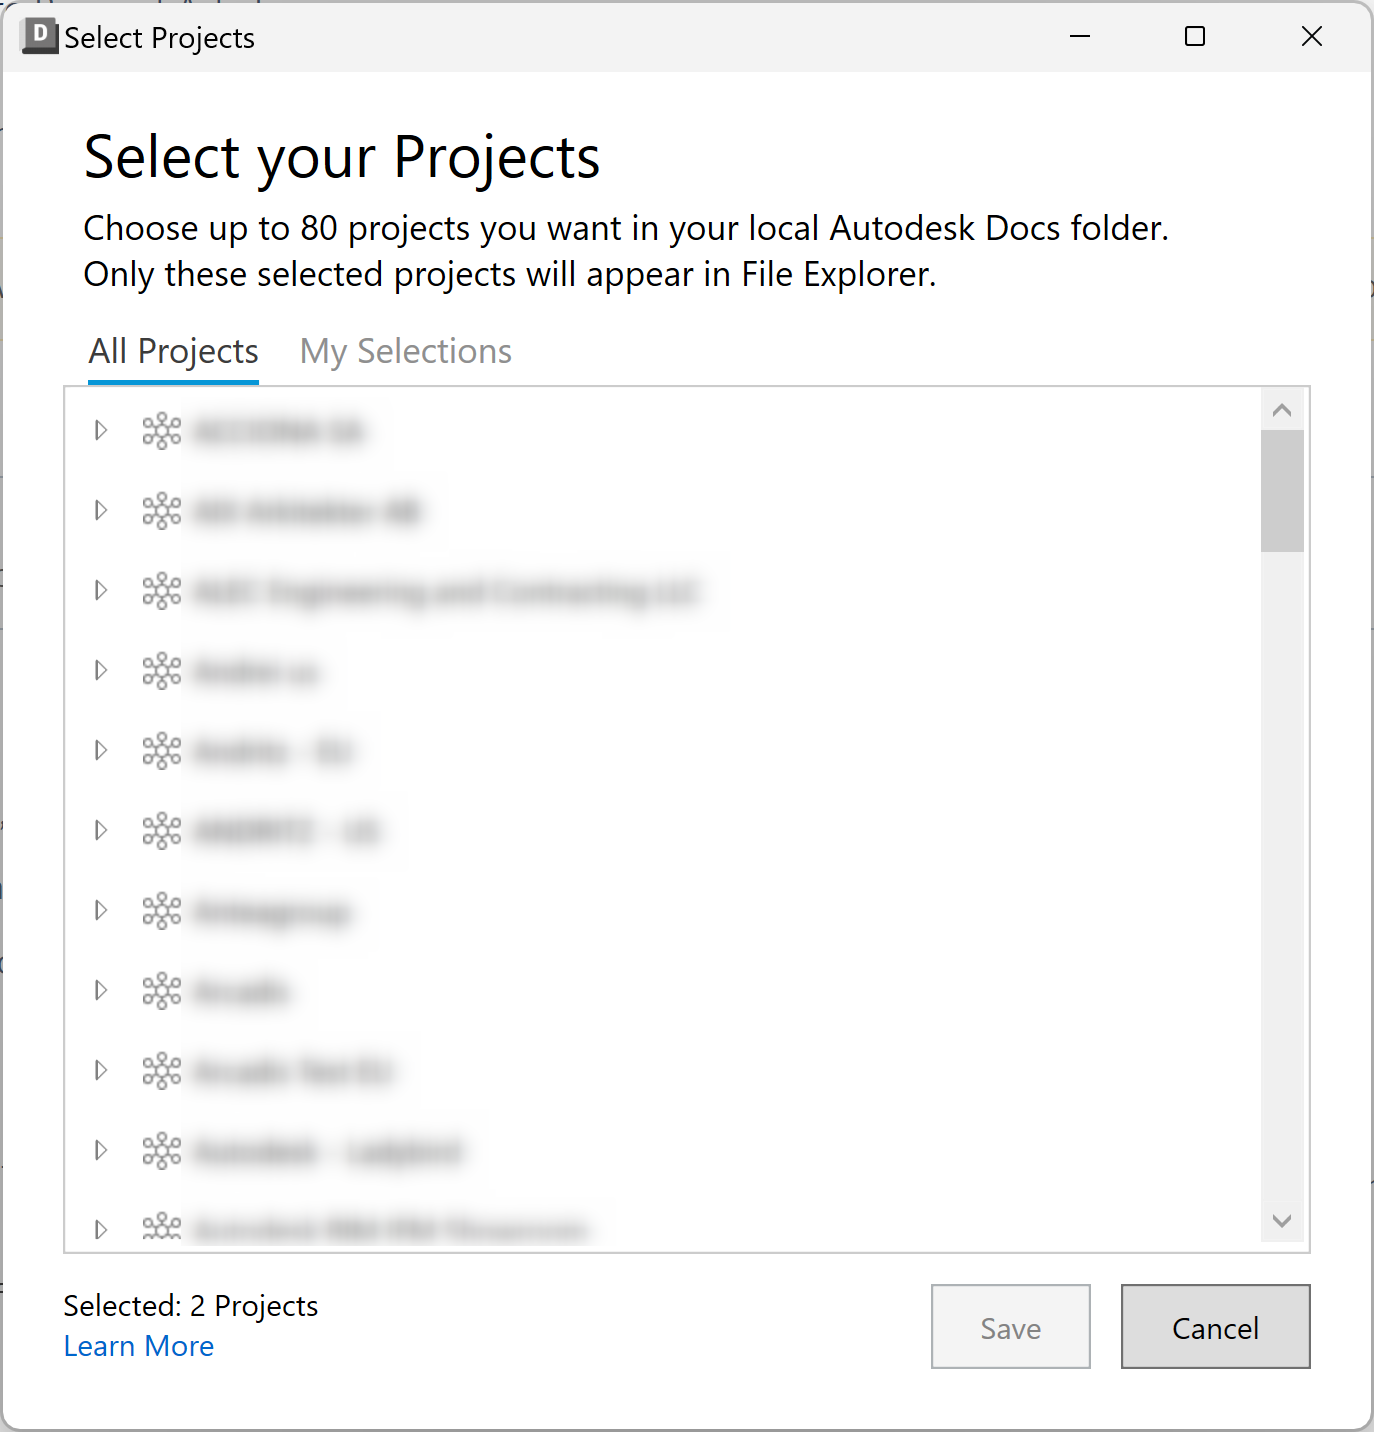The image size is (1374, 1432).
Task: Expand the third project entry
Action: coord(100,590)
